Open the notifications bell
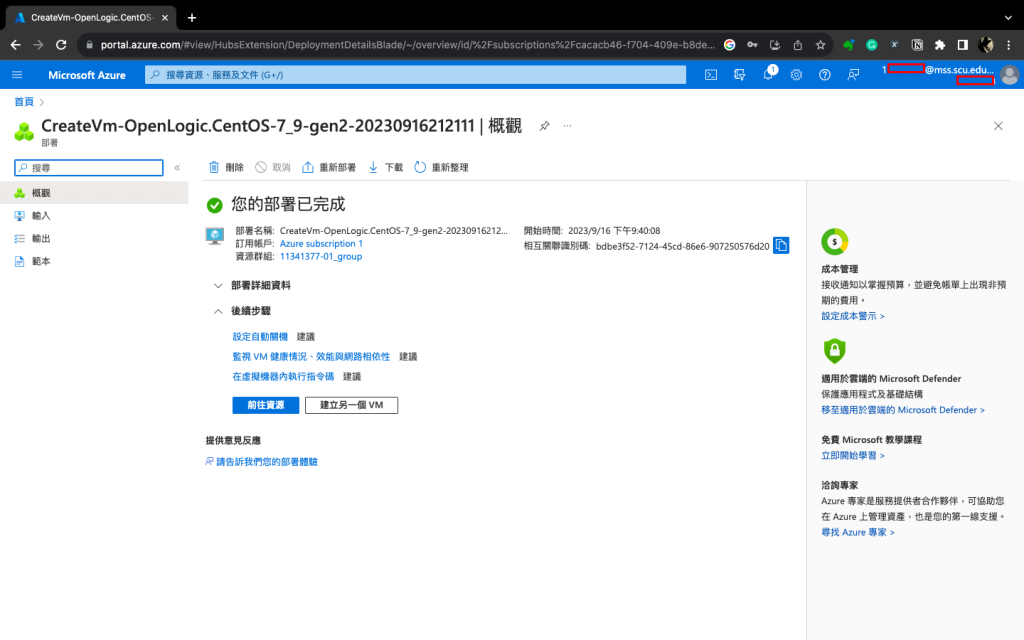 pos(768,74)
